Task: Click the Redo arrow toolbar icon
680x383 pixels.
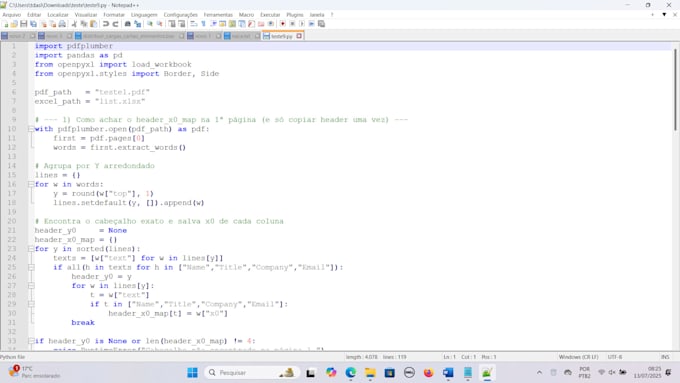Action: pyautogui.click(x=115, y=24)
